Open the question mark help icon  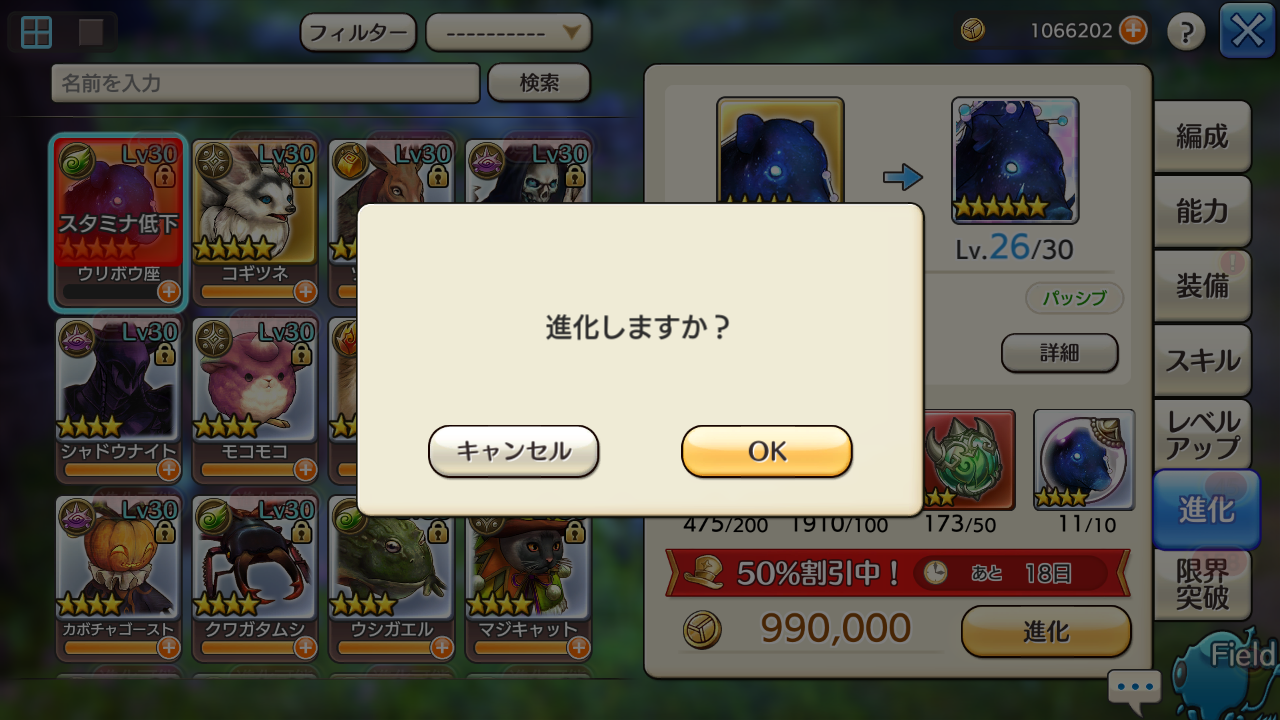point(1186,32)
